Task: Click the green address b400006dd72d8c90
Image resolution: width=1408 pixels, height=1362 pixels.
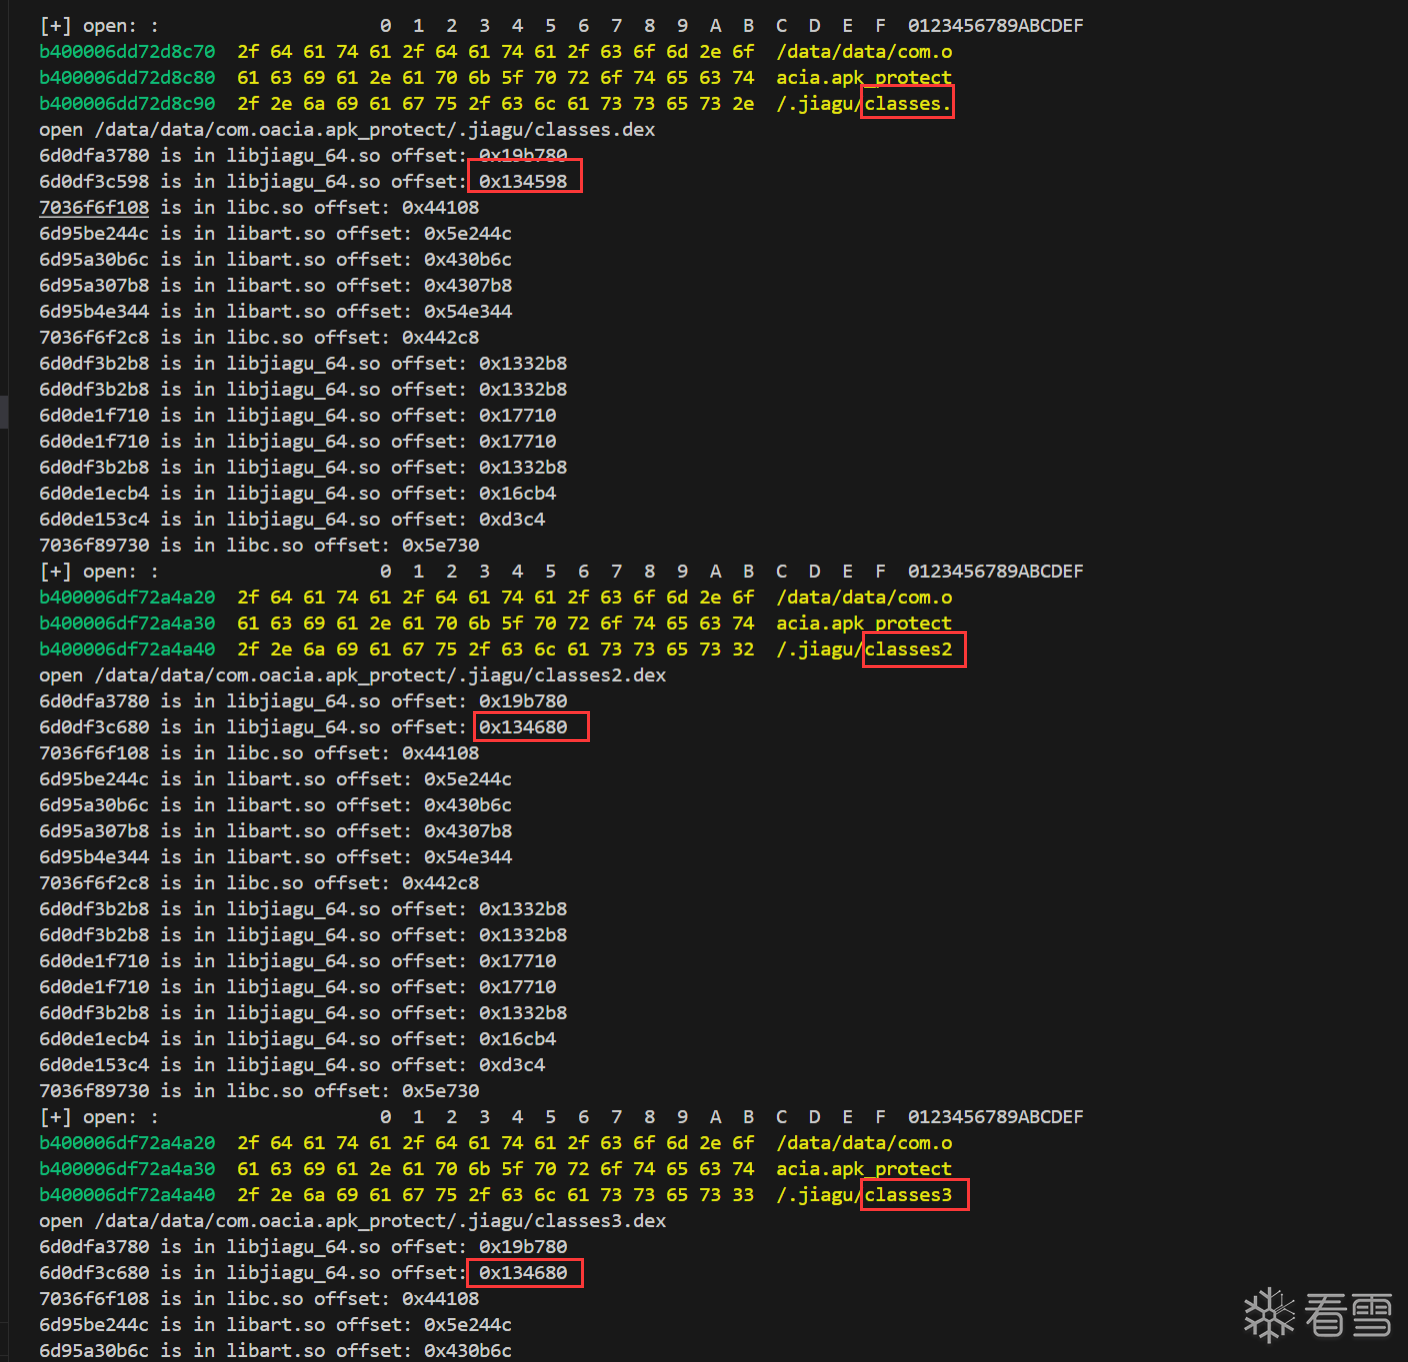Action: pos(127,104)
